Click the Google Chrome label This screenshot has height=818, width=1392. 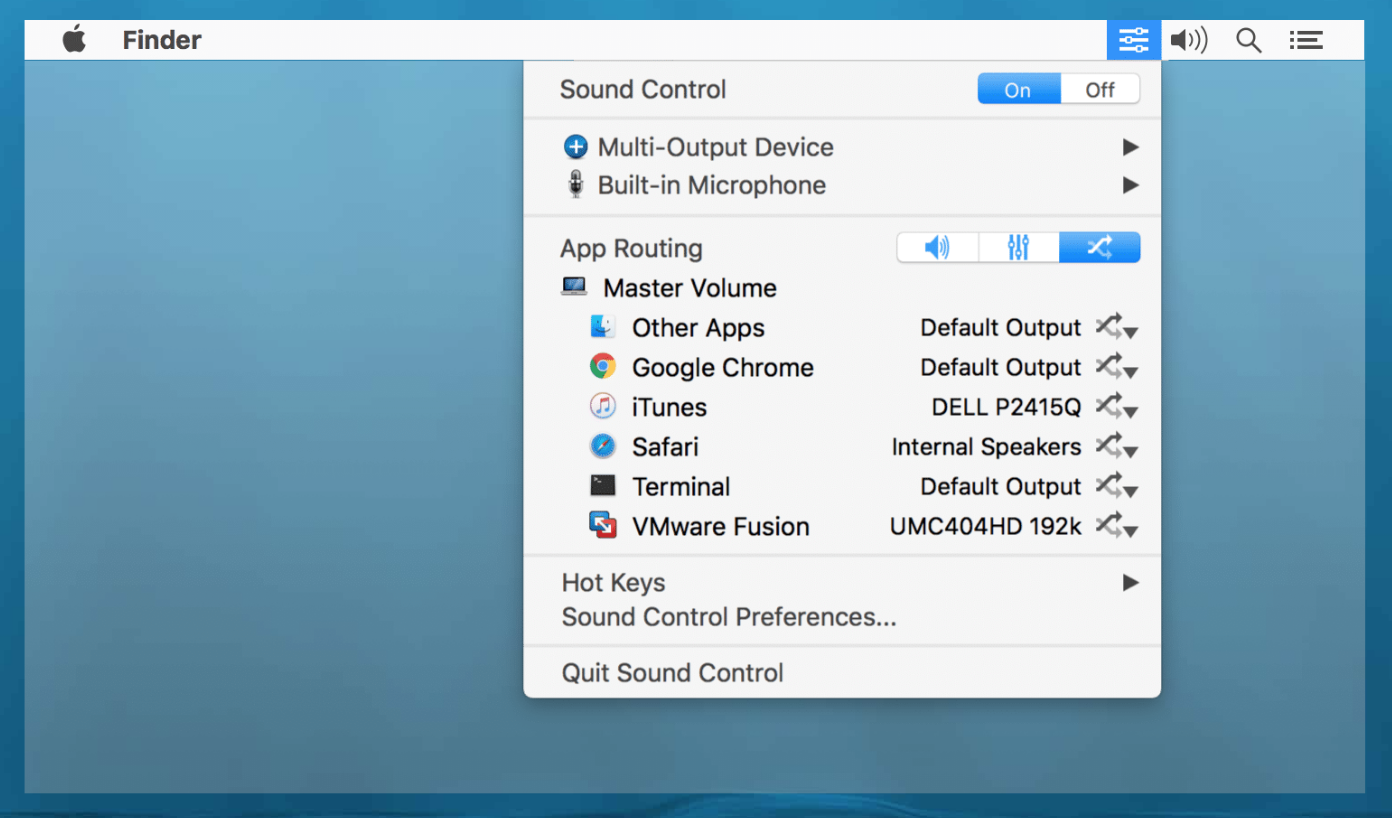(x=723, y=368)
